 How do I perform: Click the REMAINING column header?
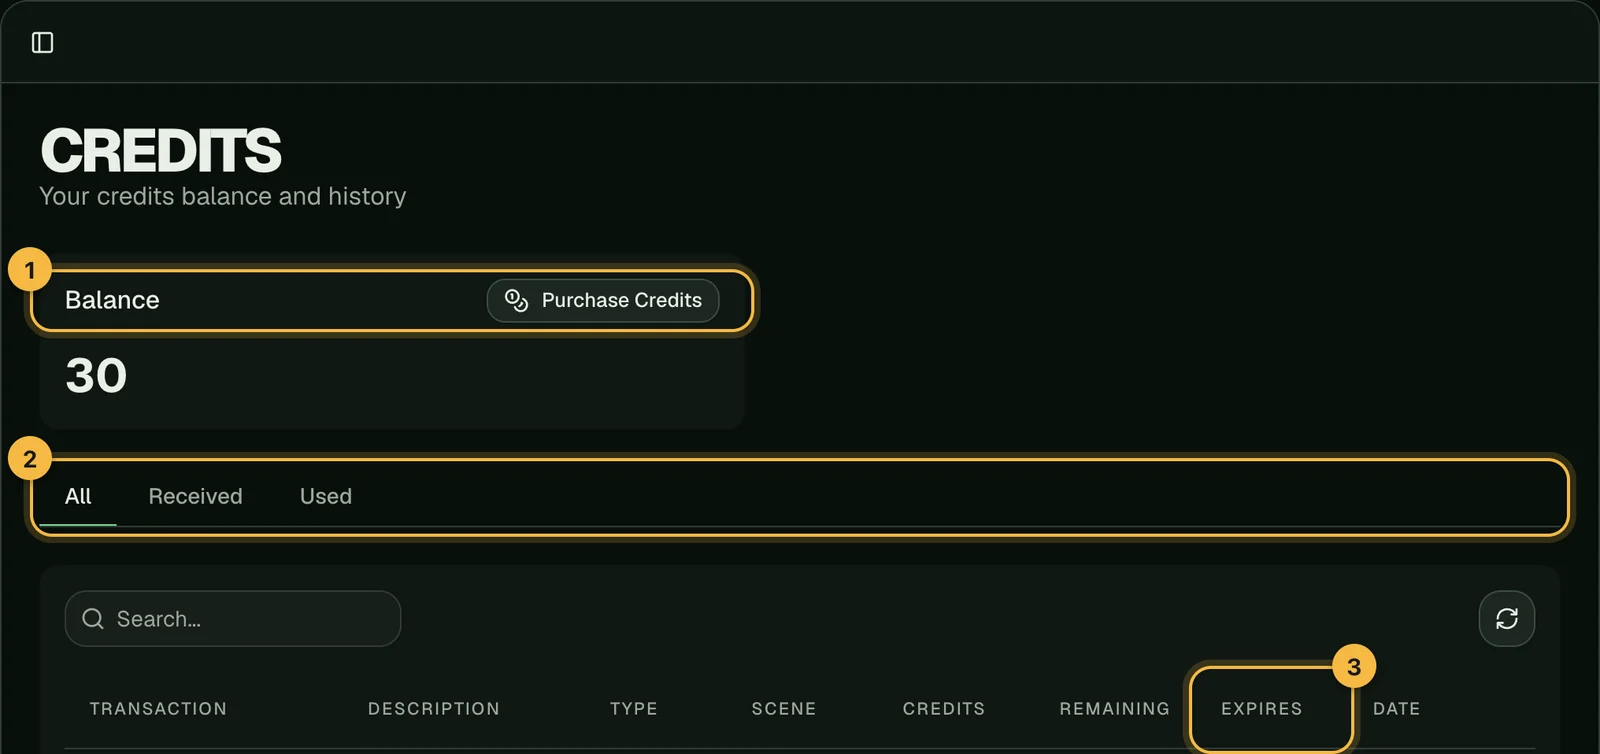(x=1115, y=708)
